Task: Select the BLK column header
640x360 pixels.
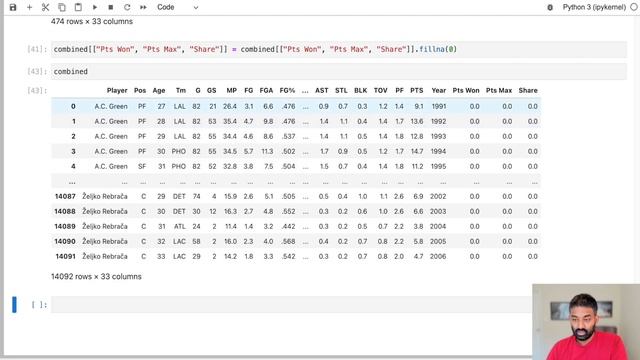Action: 360,91
